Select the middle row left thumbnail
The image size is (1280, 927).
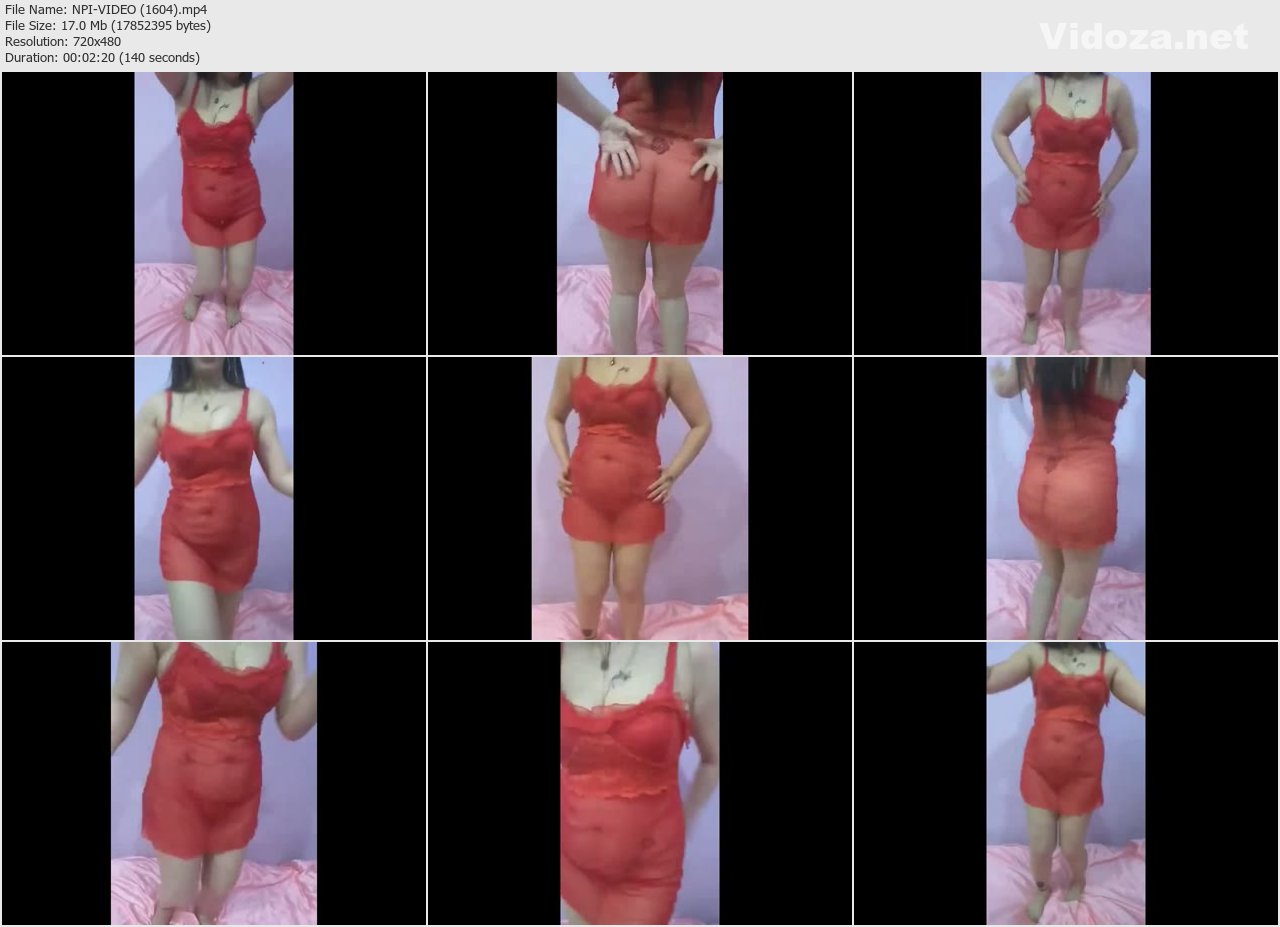[214, 498]
